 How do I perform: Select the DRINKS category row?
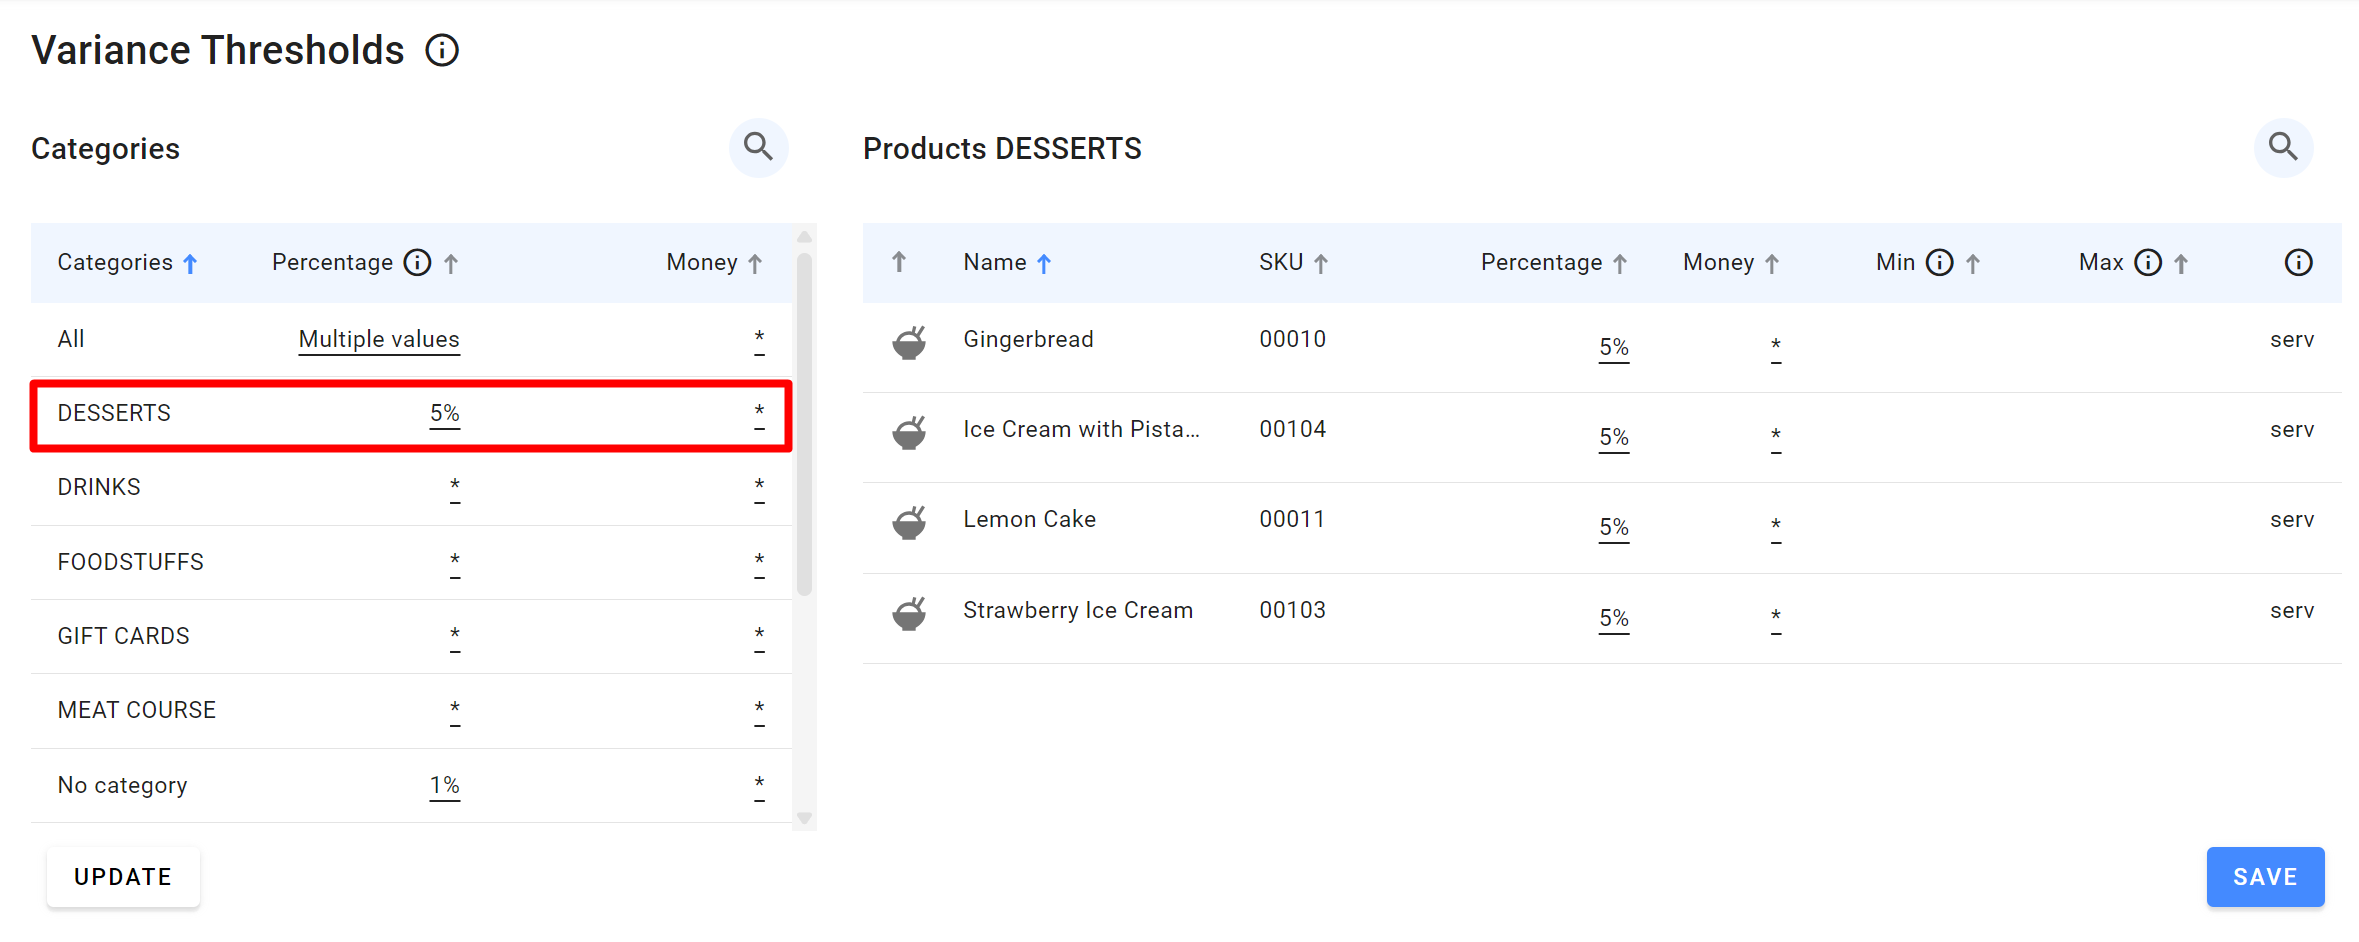tap(99, 488)
